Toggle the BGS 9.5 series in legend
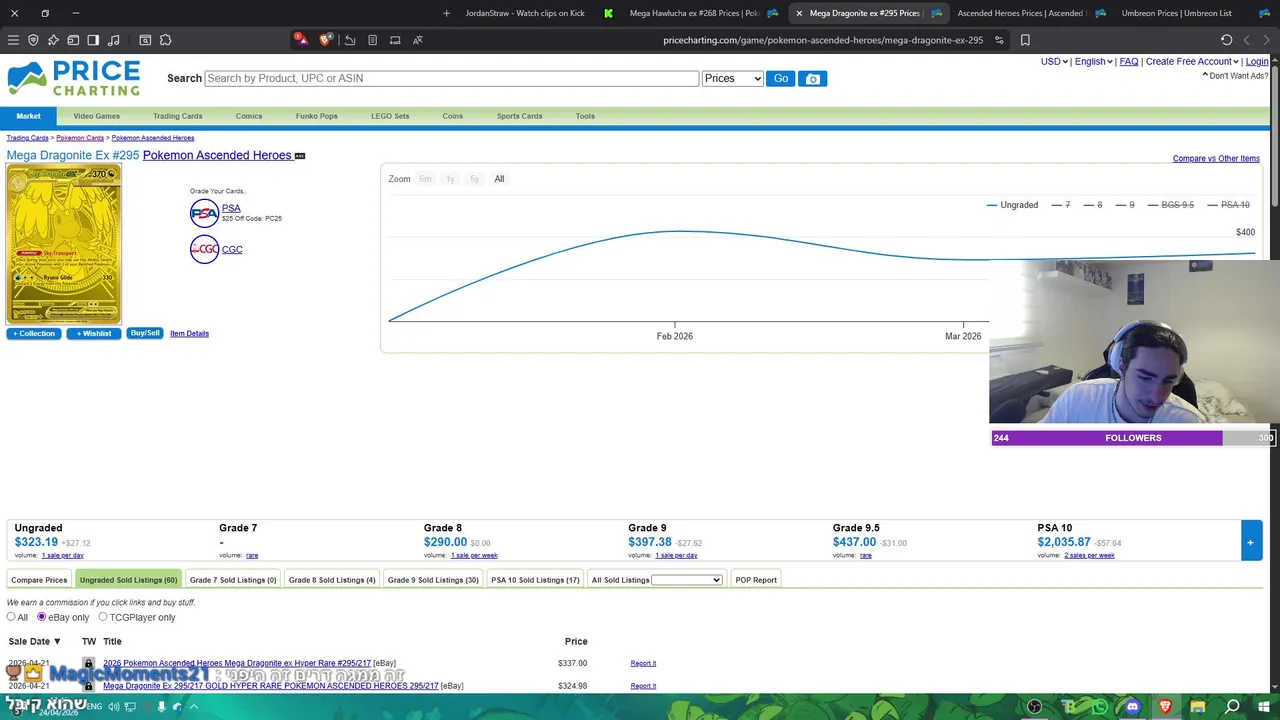This screenshot has height=720, width=1280. pyautogui.click(x=1171, y=205)
